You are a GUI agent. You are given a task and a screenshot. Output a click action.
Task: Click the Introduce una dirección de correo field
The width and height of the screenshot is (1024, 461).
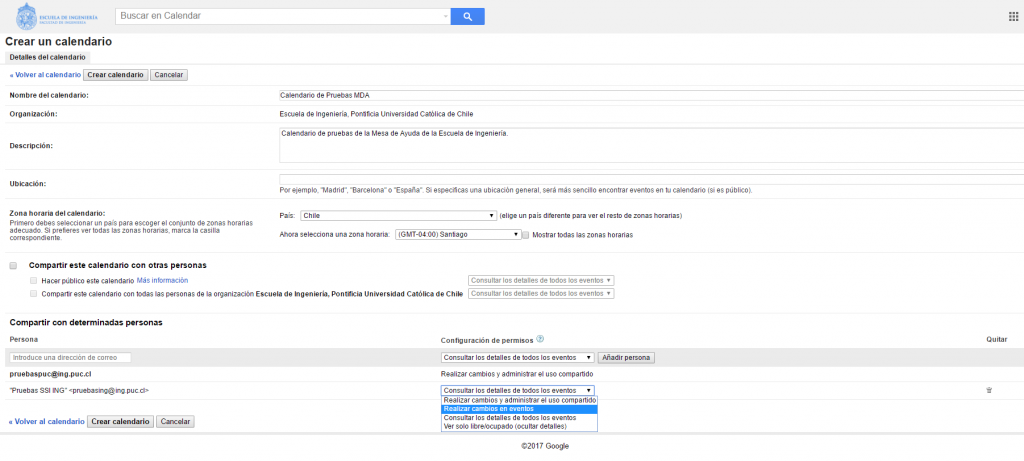pos(71,358)
